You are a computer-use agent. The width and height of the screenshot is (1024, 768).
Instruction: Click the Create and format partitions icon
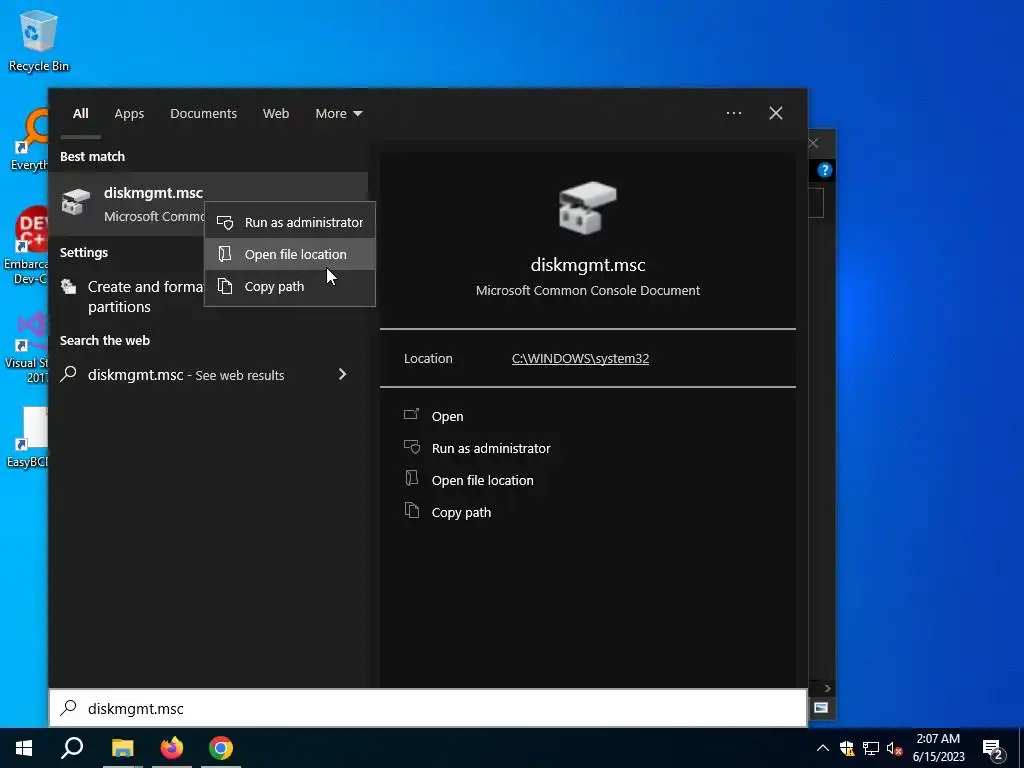(69, 287)
